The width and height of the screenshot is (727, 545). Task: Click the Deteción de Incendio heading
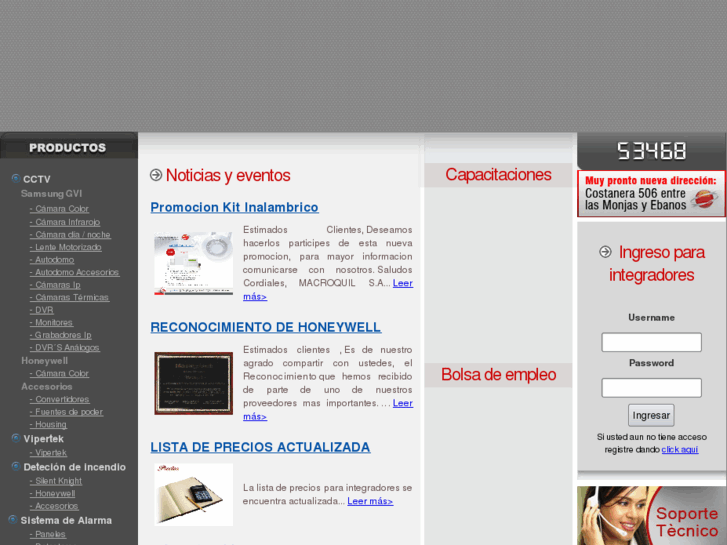coord(75,467)
